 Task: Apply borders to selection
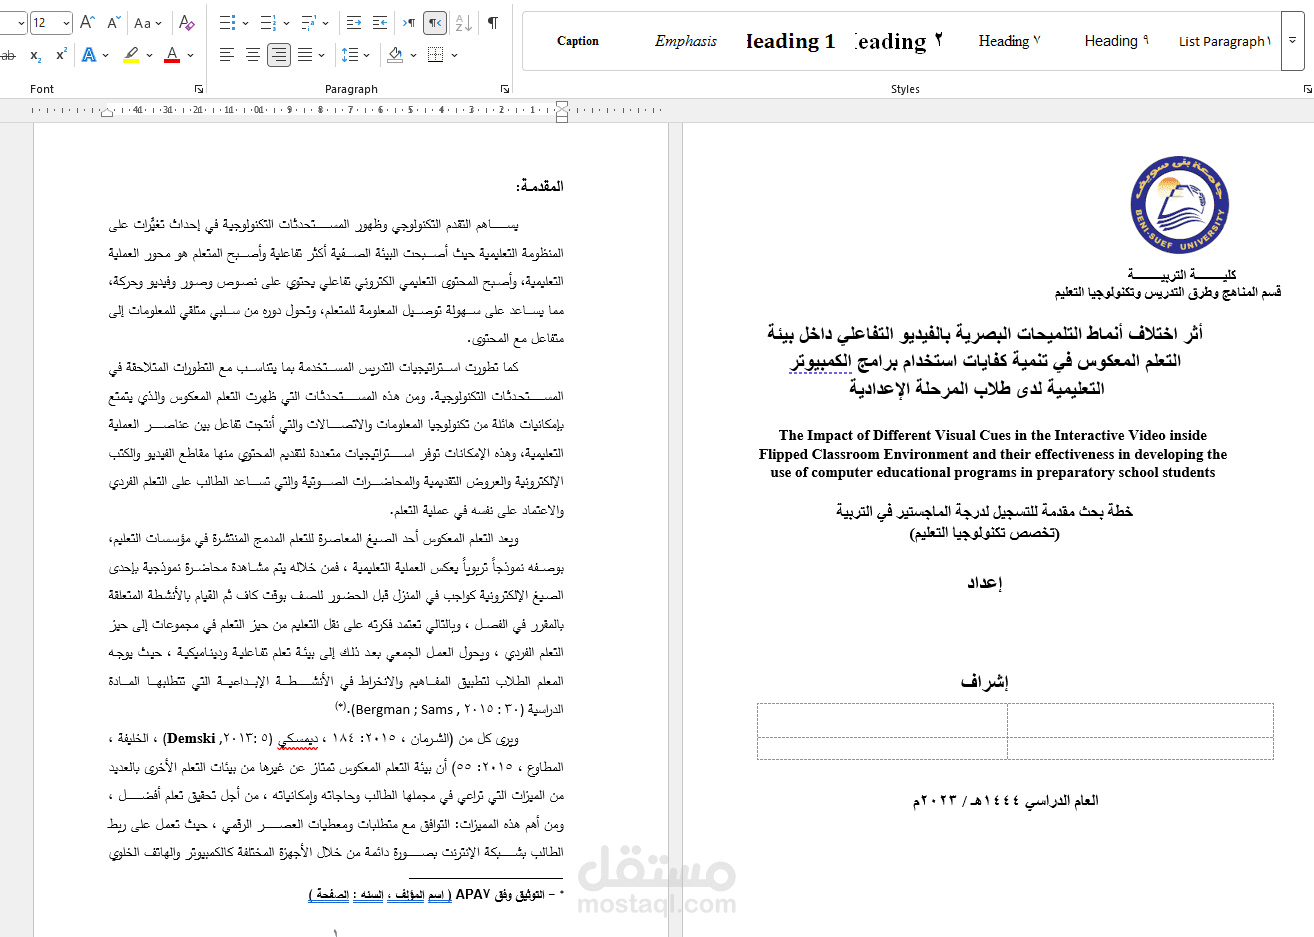tap(435, 55)
